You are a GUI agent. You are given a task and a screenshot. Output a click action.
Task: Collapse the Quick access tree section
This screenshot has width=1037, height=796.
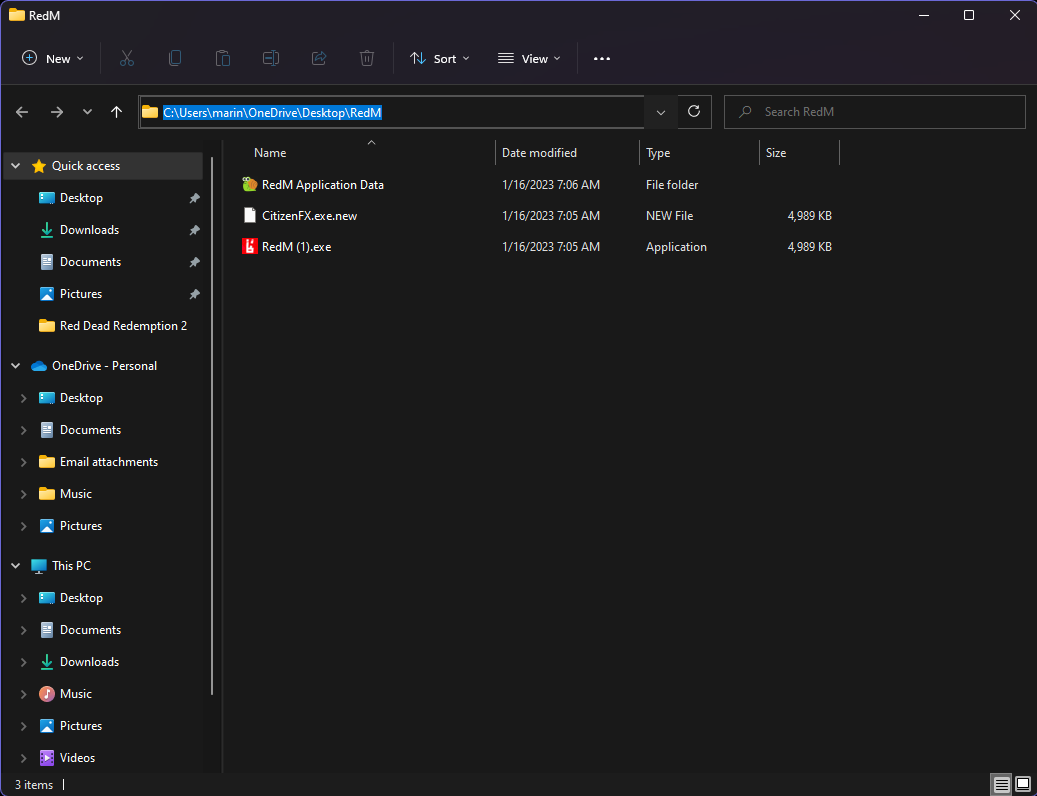pos(16,166)
